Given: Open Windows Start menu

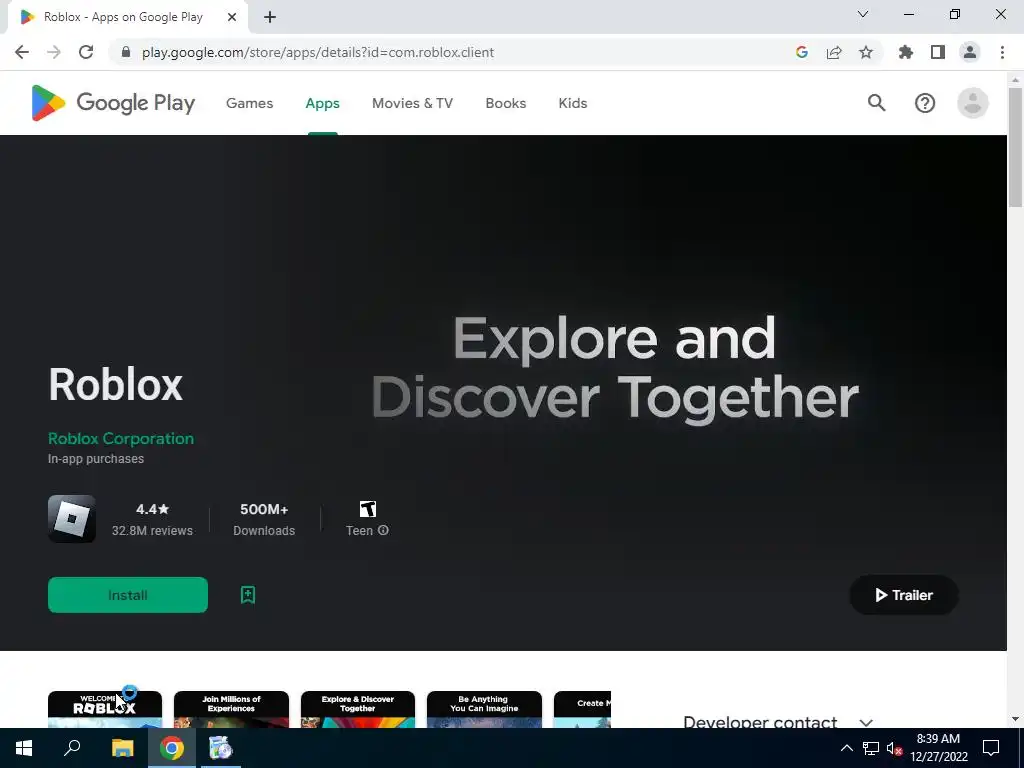Looking at the screenshot, I should coord(24,748).
